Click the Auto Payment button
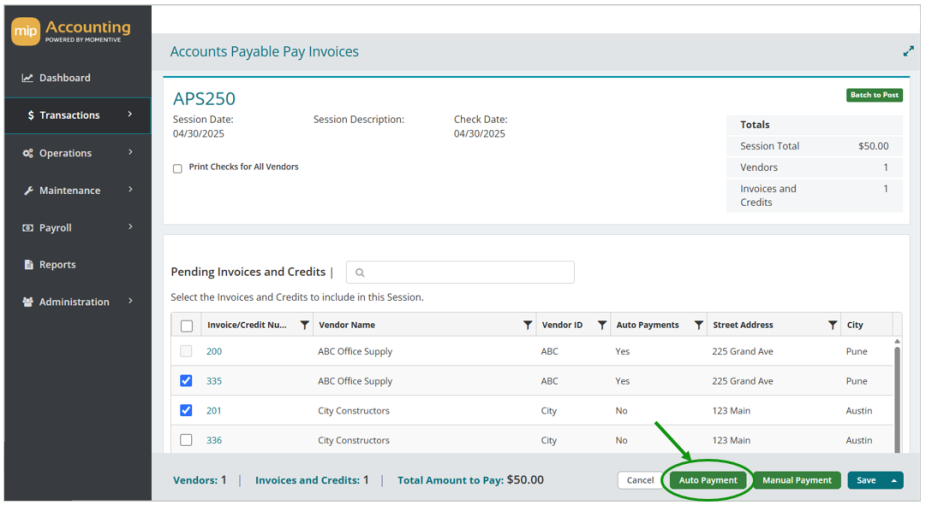 [707, 480]
